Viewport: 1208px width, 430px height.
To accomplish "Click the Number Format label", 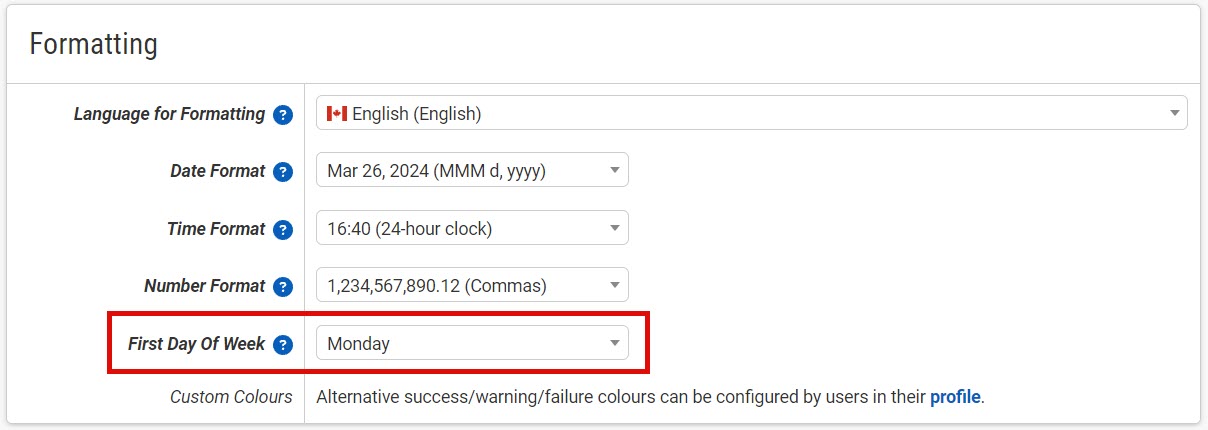I will [x=204, y=286].
